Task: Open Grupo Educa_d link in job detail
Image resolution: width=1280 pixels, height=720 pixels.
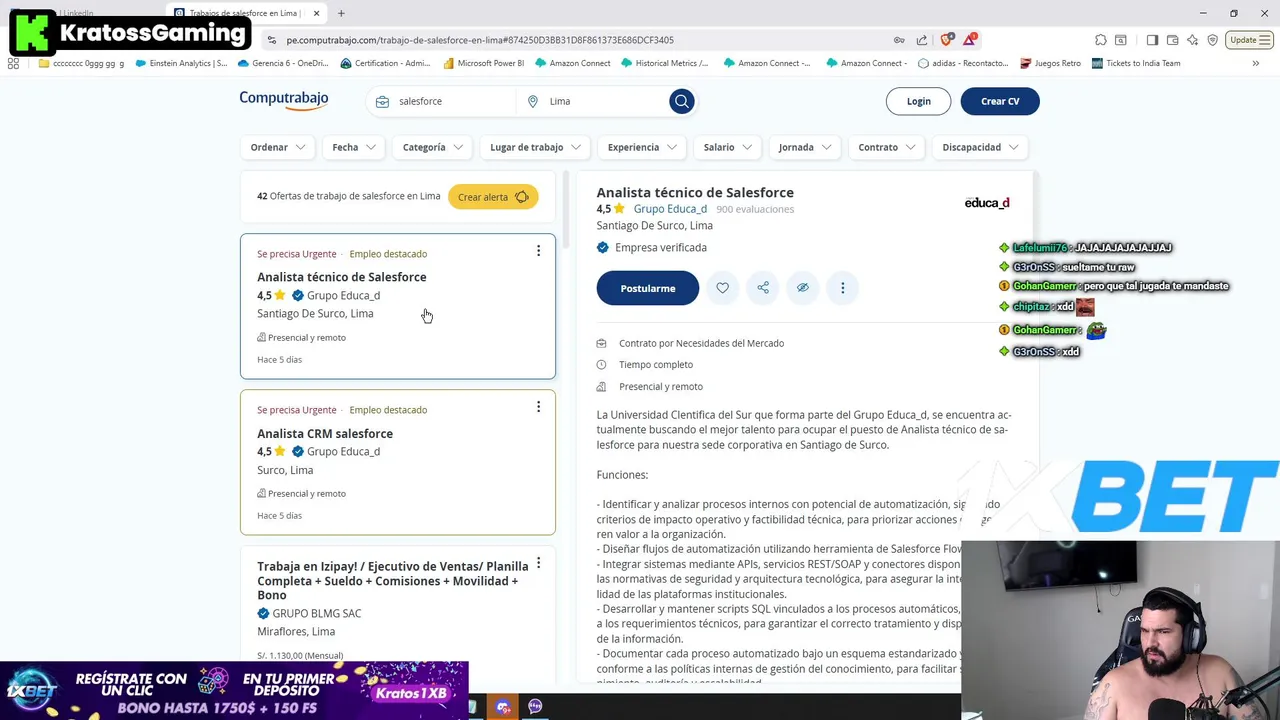Action: pyautogui.click(x=670, y=209)
